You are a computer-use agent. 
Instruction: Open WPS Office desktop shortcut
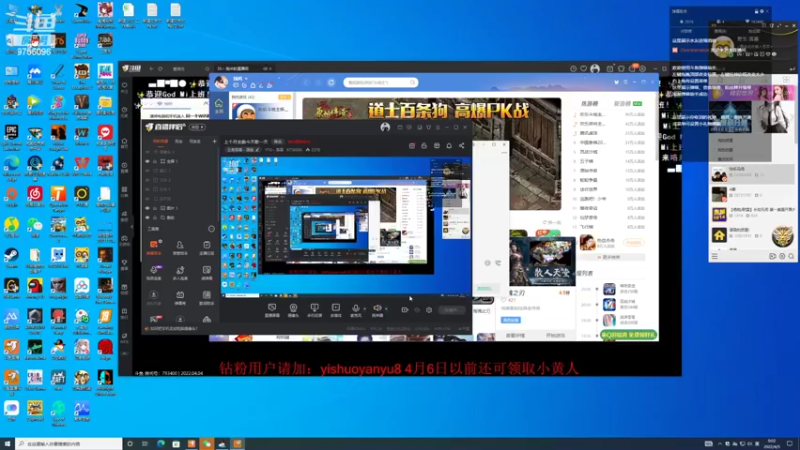click(81, 167)
